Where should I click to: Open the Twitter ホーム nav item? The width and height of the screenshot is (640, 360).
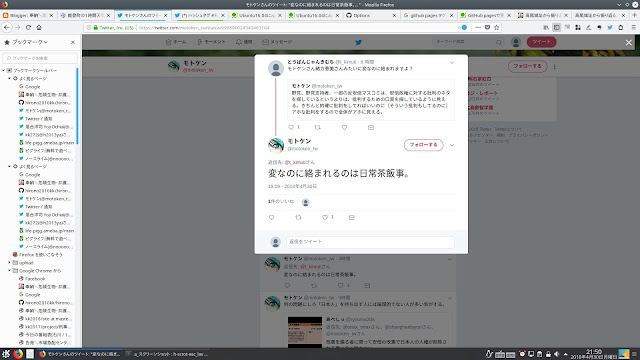coord(176,42)
